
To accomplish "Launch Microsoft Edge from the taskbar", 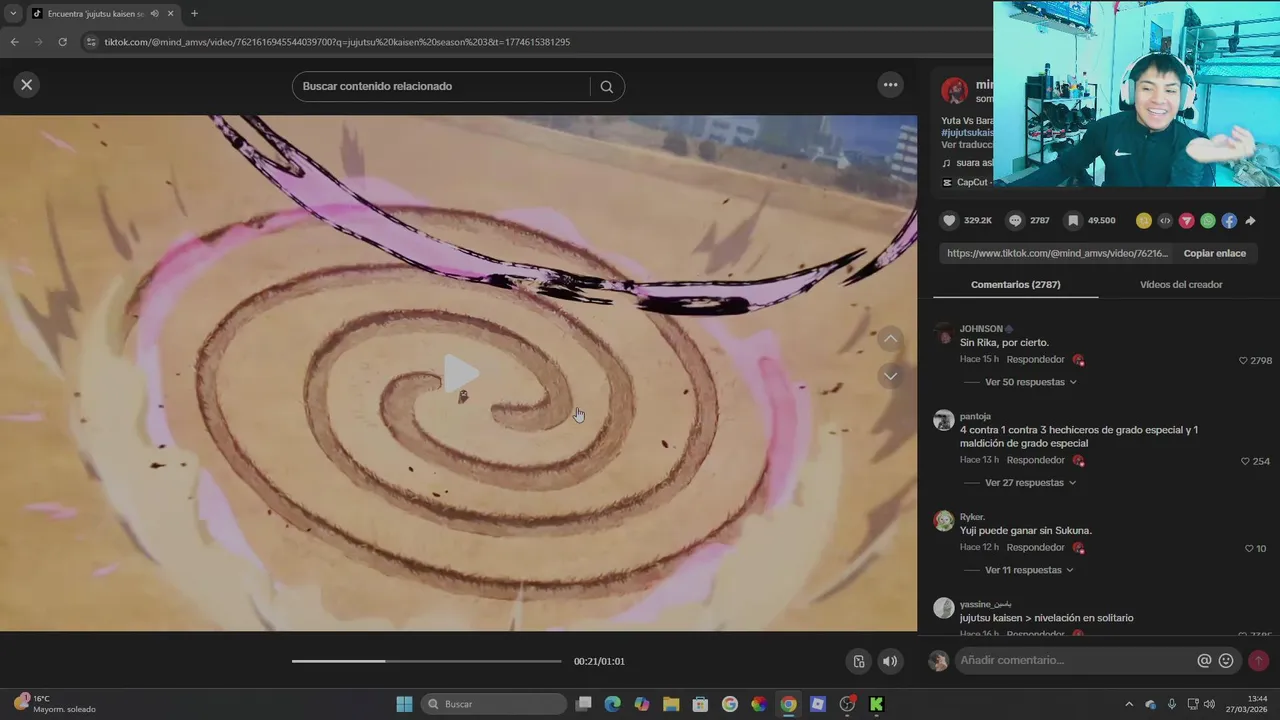I will (613, 704).
